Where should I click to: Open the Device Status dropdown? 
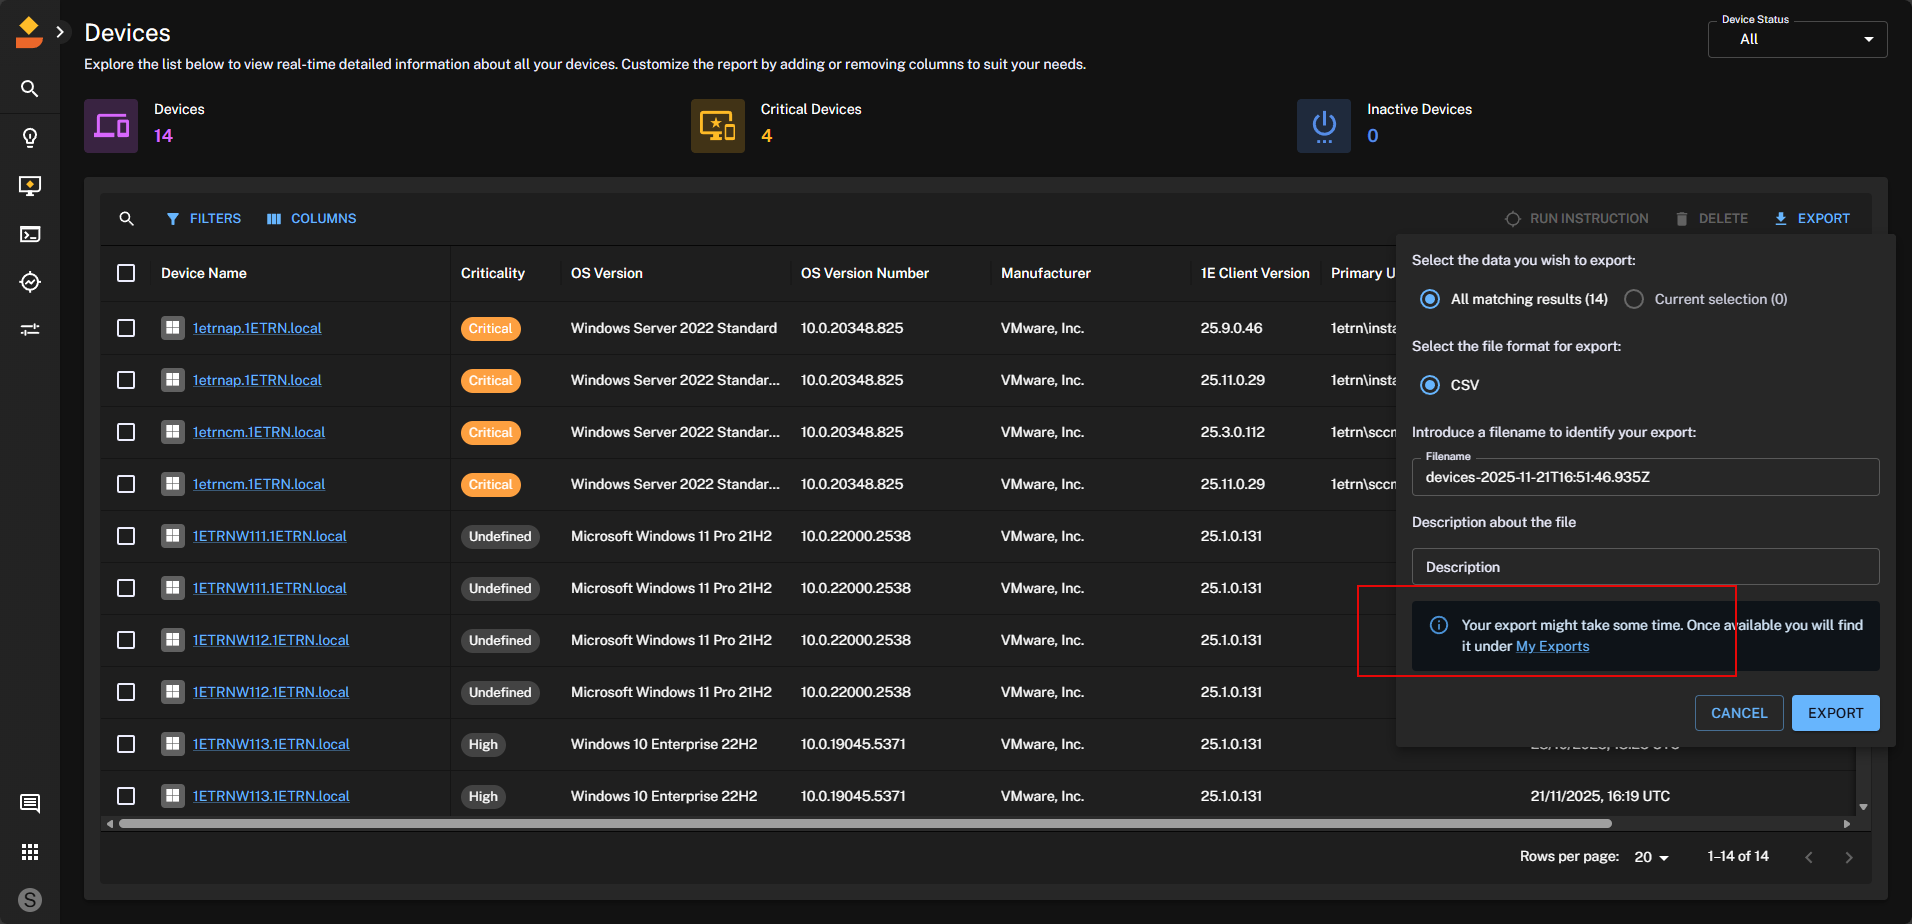tap(1797, 39)
